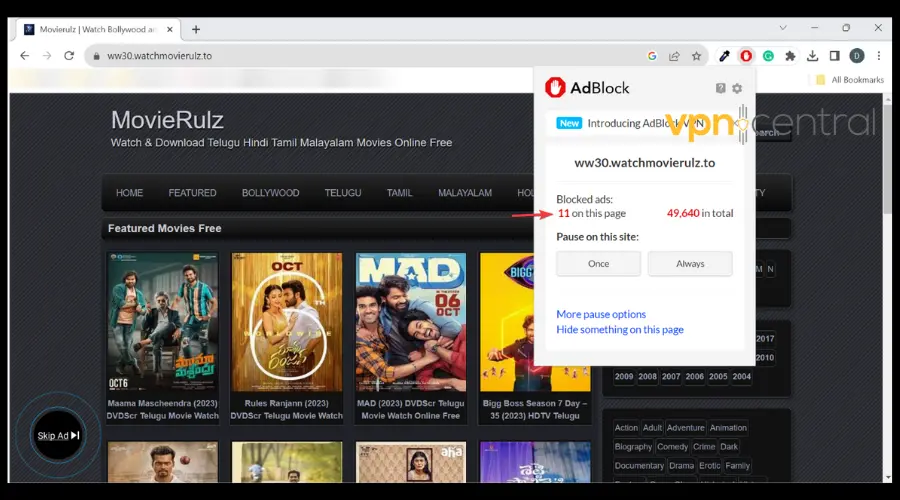
Task: Close the Movierulz browser tab
Action: 169,29
